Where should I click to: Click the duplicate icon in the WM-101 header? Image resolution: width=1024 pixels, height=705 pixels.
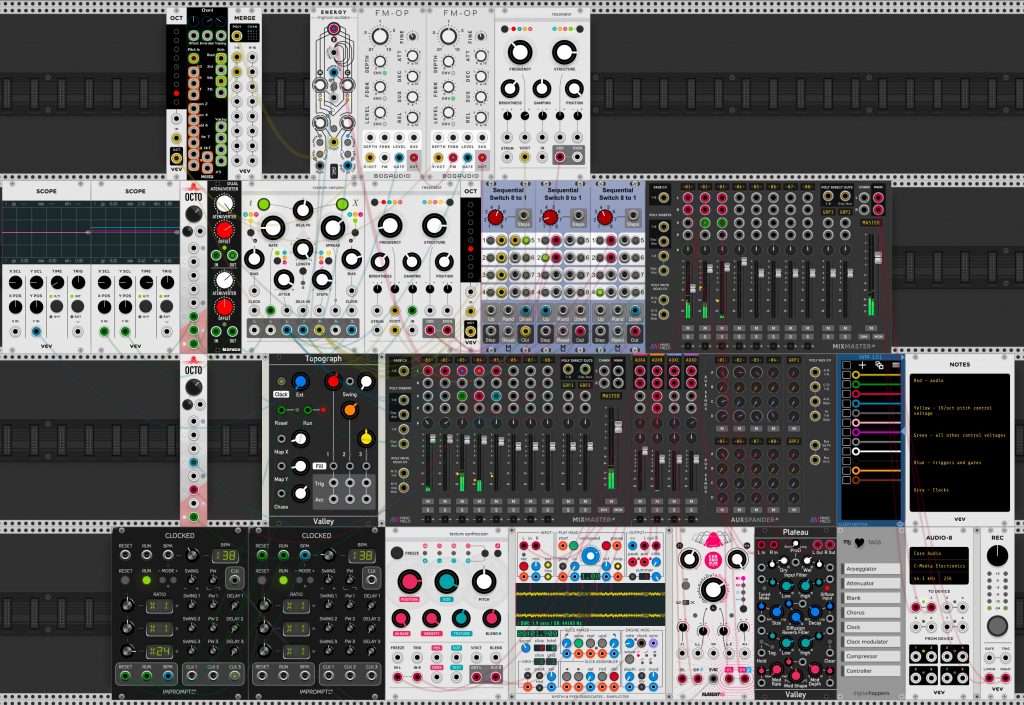tap(879, 365)
